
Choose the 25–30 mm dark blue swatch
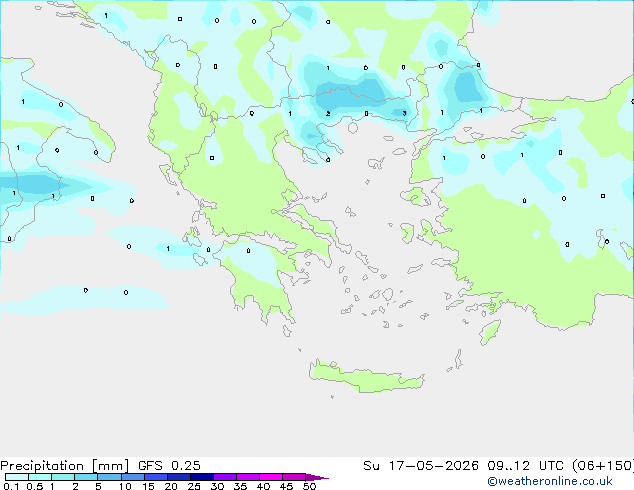tap(201, 477)
